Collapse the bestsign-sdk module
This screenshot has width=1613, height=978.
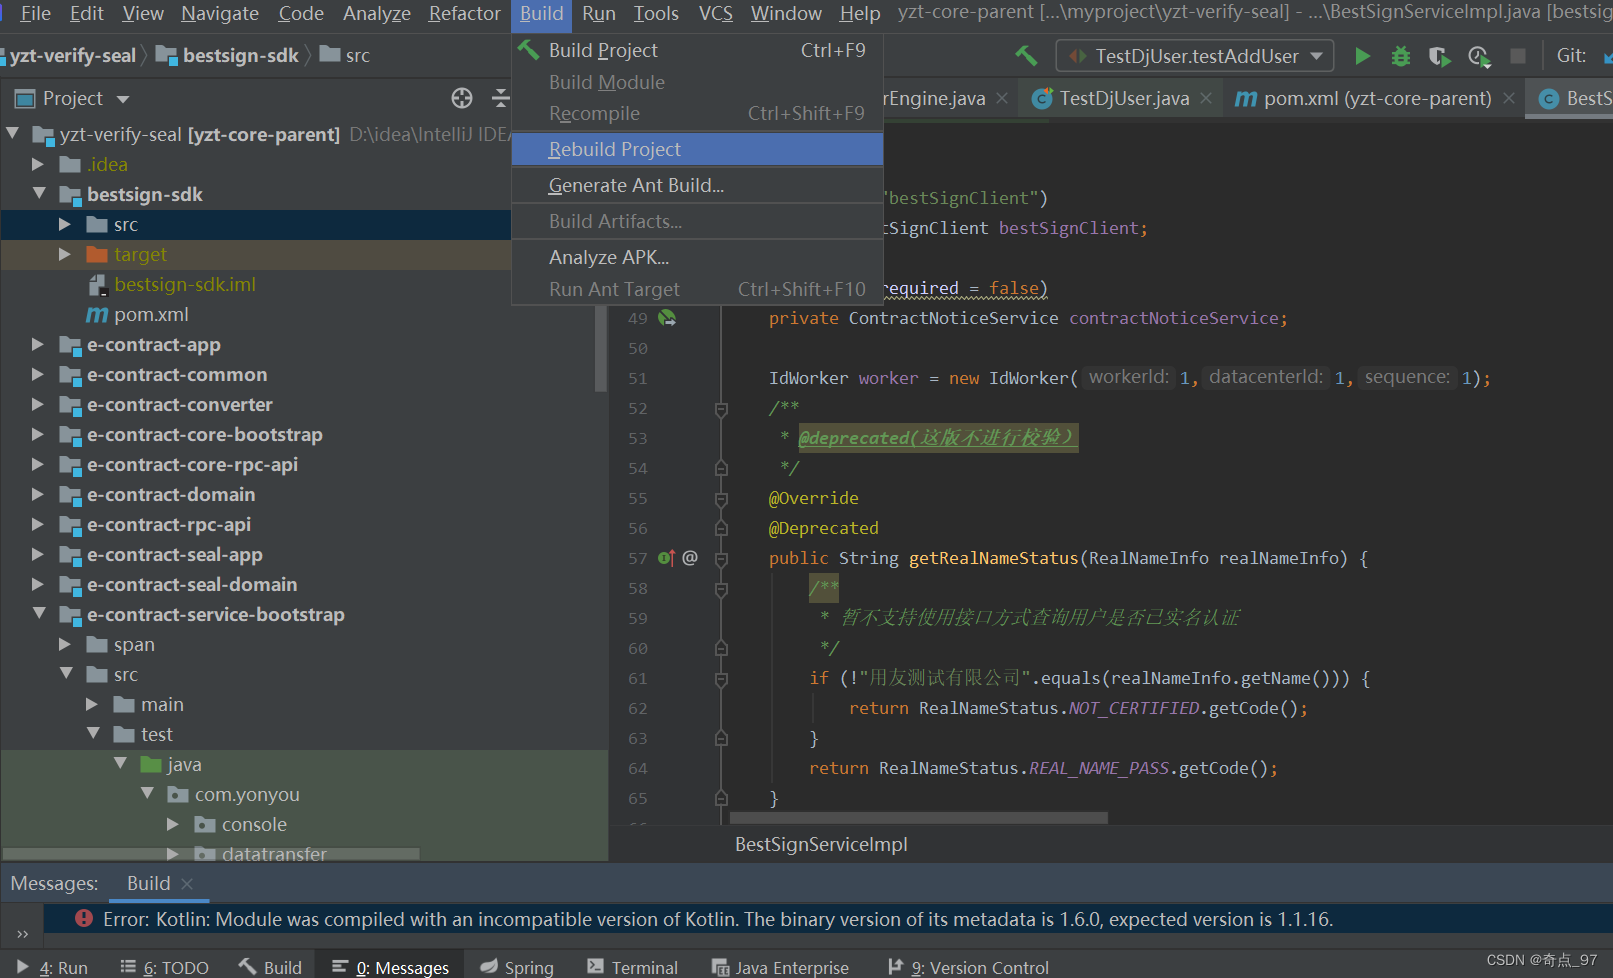[38, 194]
